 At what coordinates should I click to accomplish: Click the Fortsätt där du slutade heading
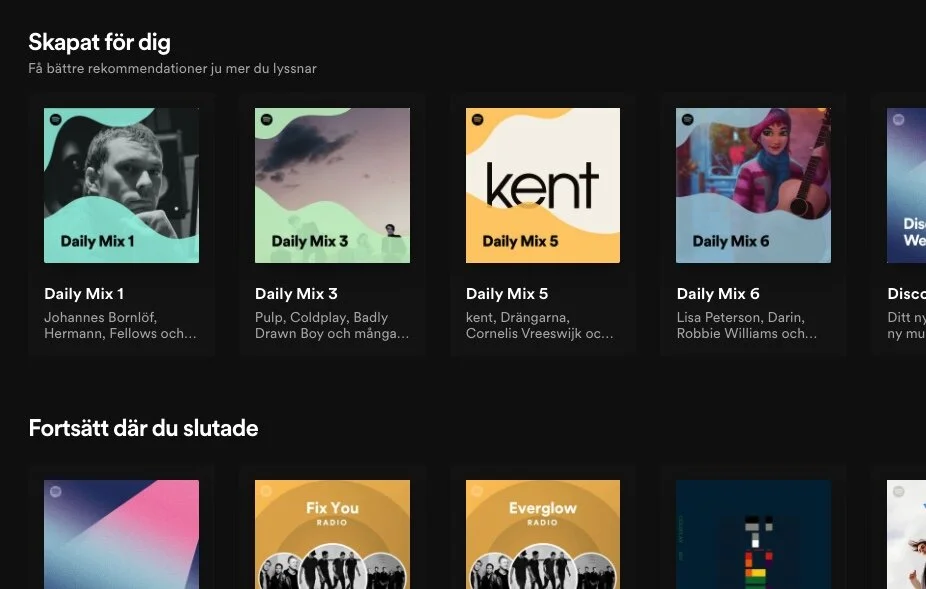coord(143,428)
